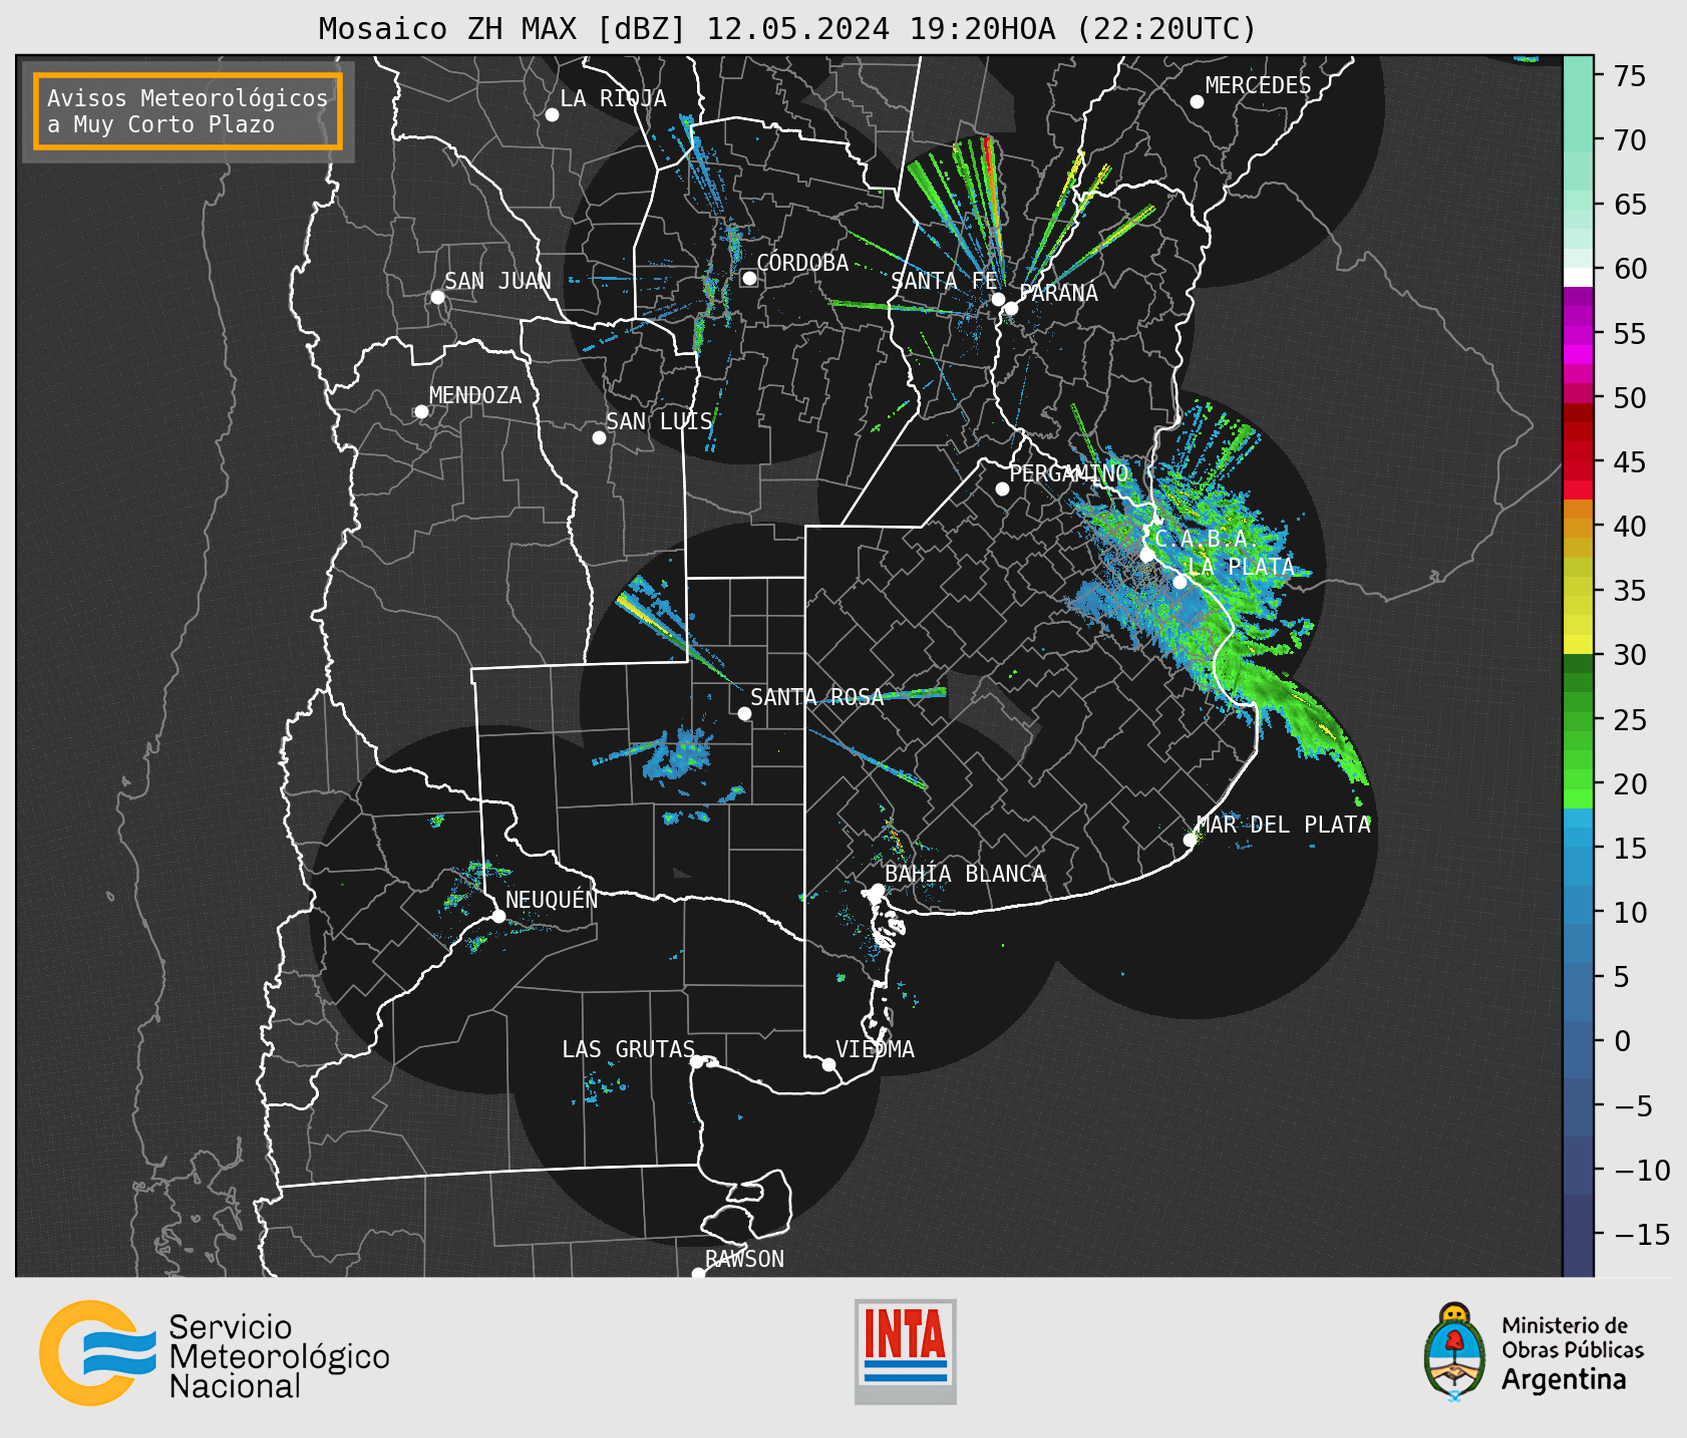This screenshot has height=1438, width=1687.
Task: Select the MERCEDES city marker
Action: pos(1197,102)
